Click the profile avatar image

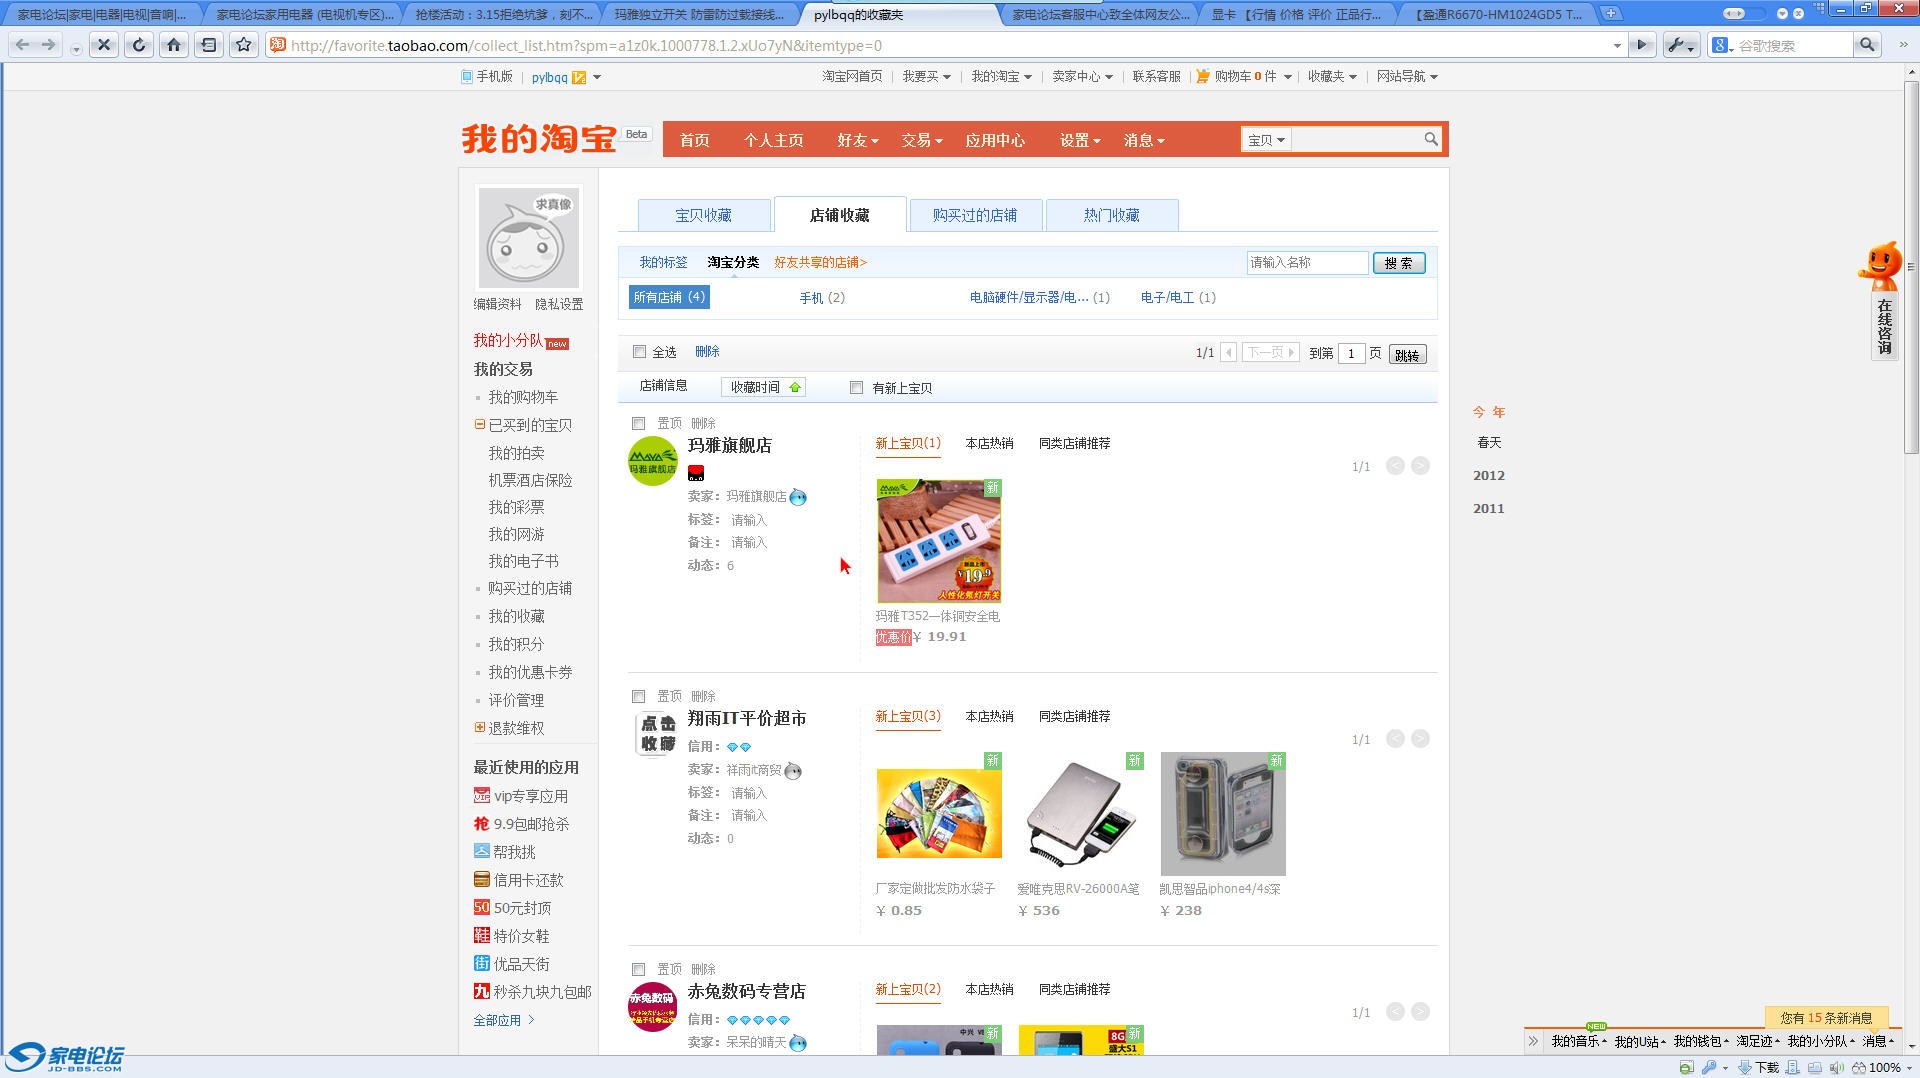pos(528,238)
